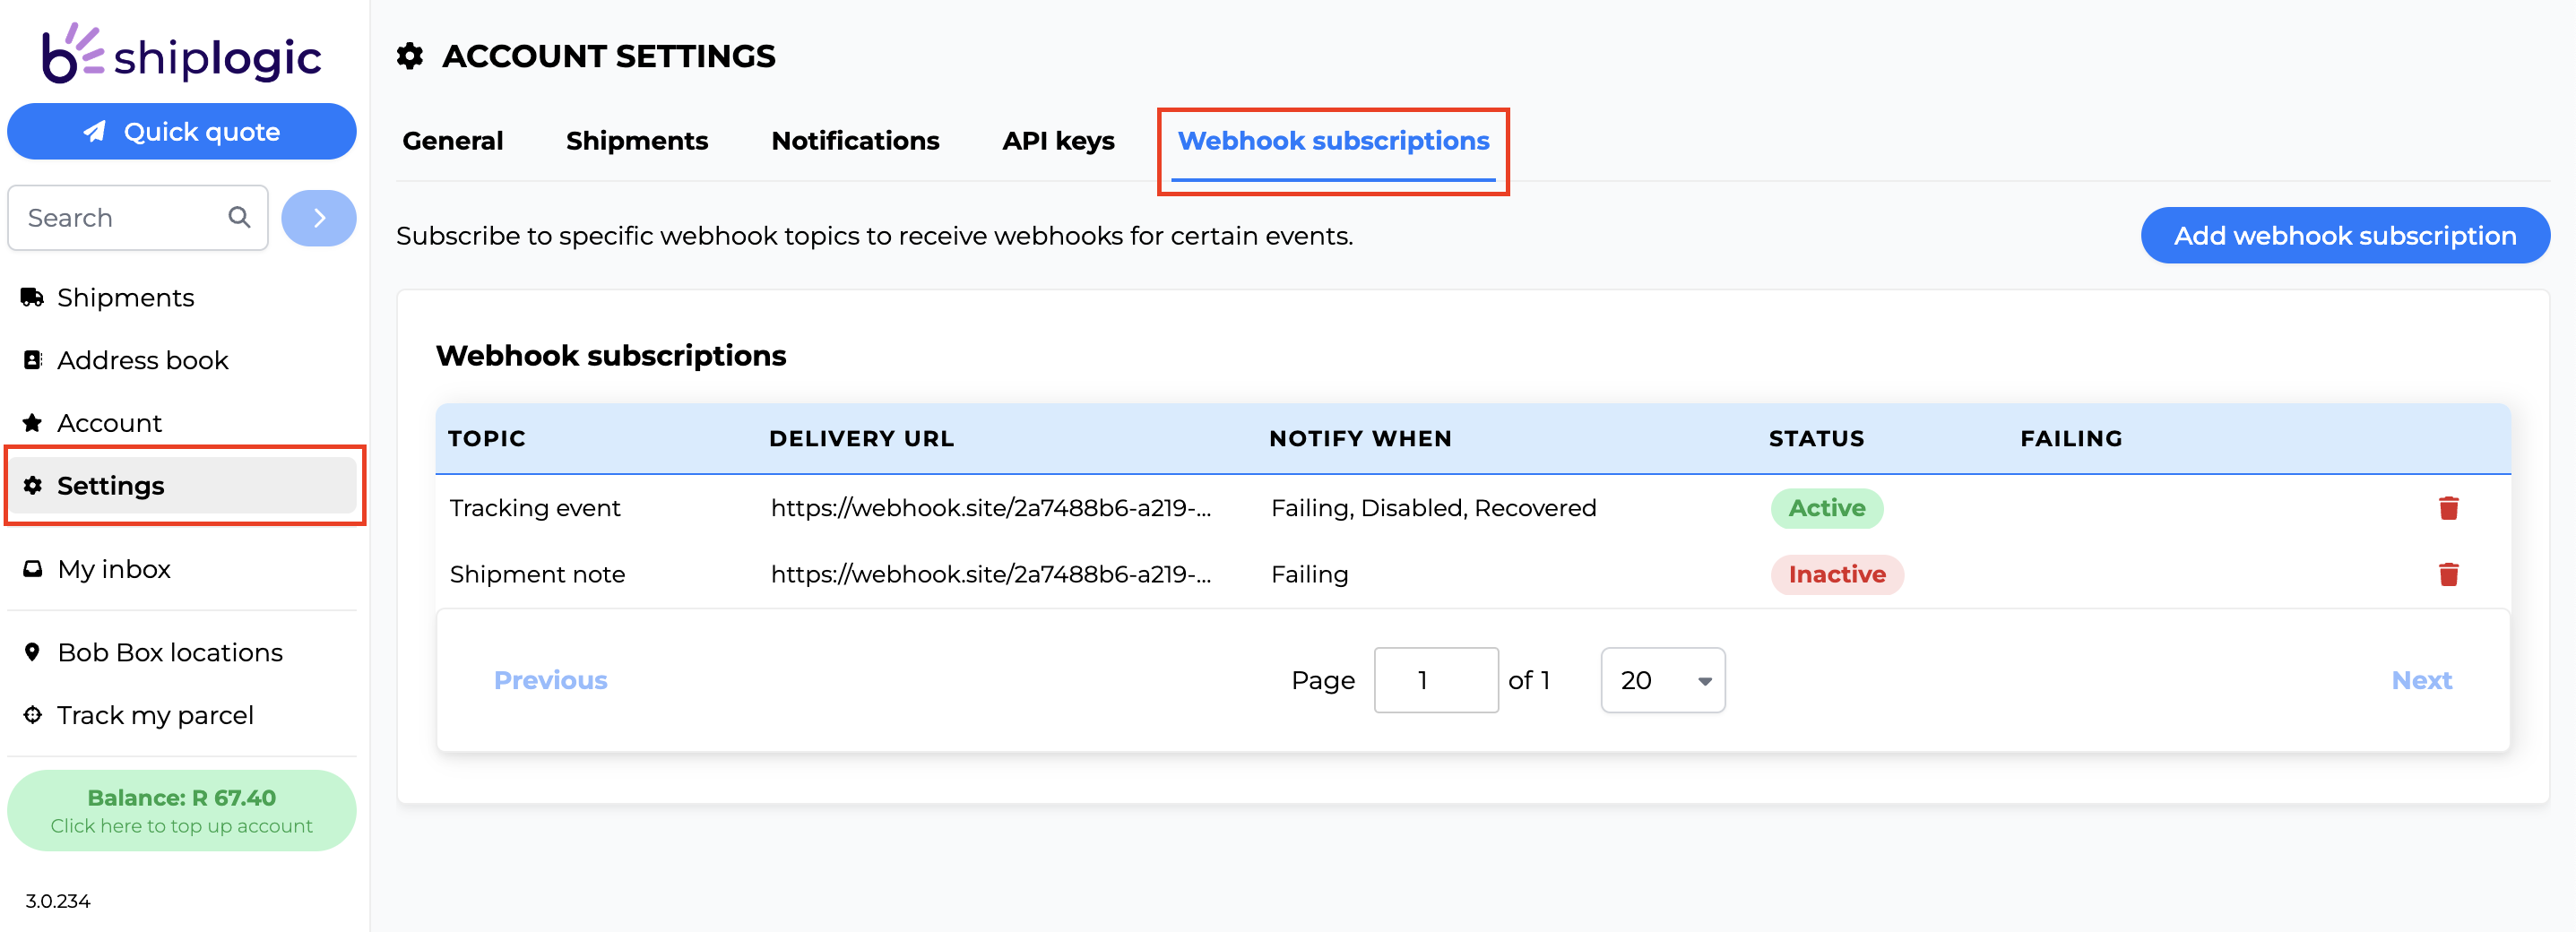Open the page size dropdown showing 20
The width and height of the screenshot is (2576, 932).
[x=1662, y=680]
